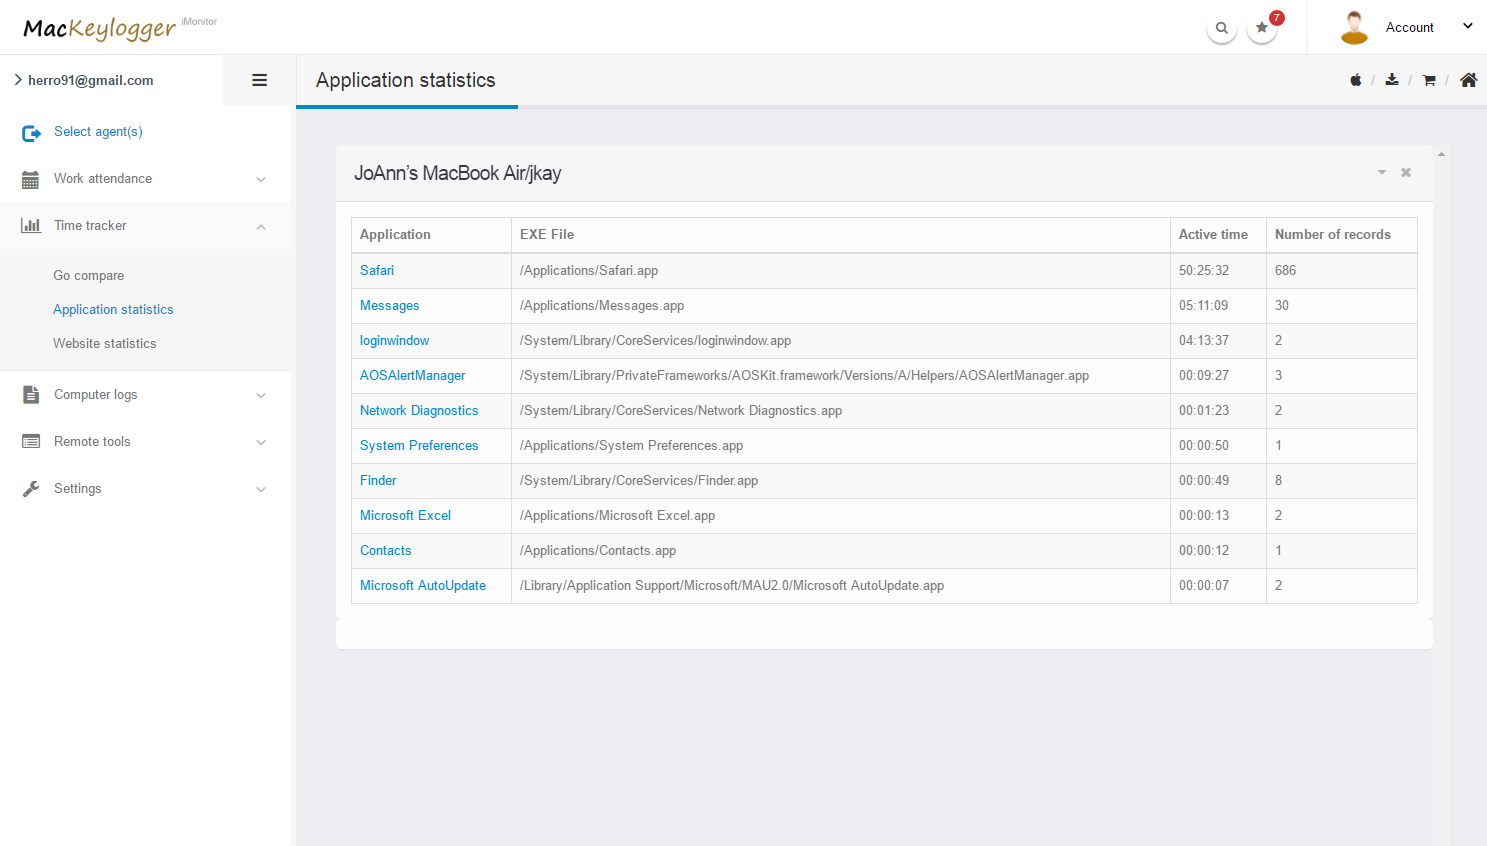Viewport: 1487px width, 846px height.
Task: Open the Microsoft Excel link
Action: point(405,515)
